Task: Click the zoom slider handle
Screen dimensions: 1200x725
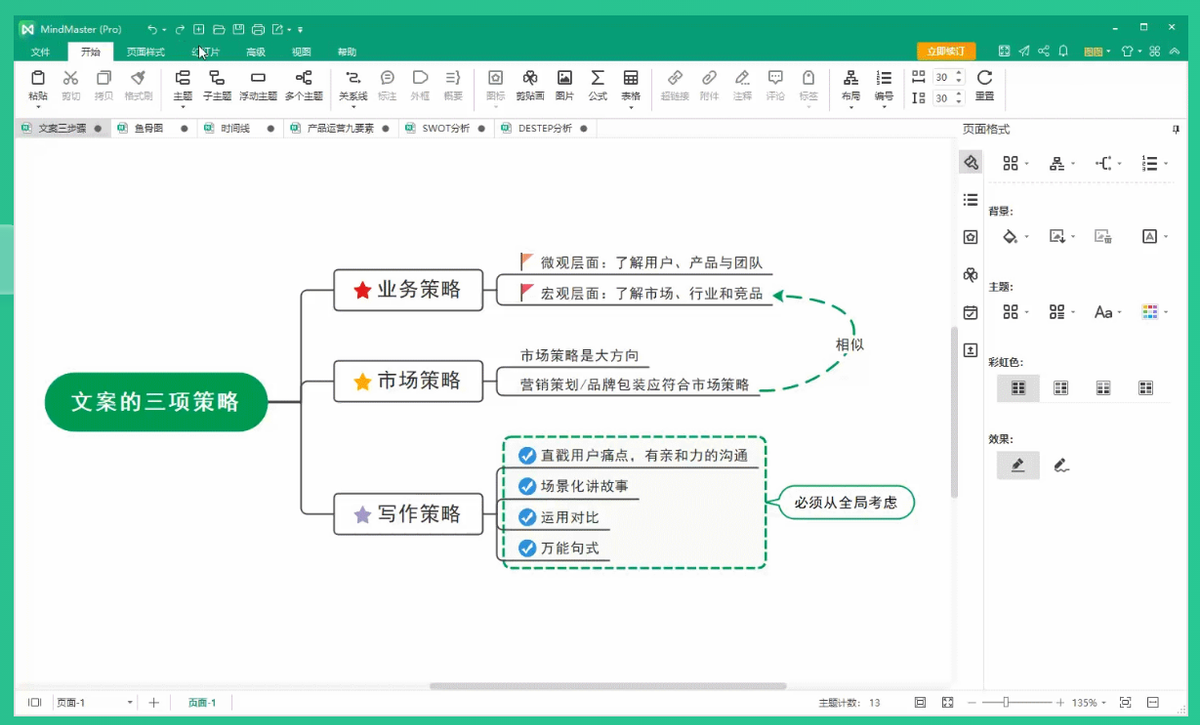Action: tap(1006, 703)
